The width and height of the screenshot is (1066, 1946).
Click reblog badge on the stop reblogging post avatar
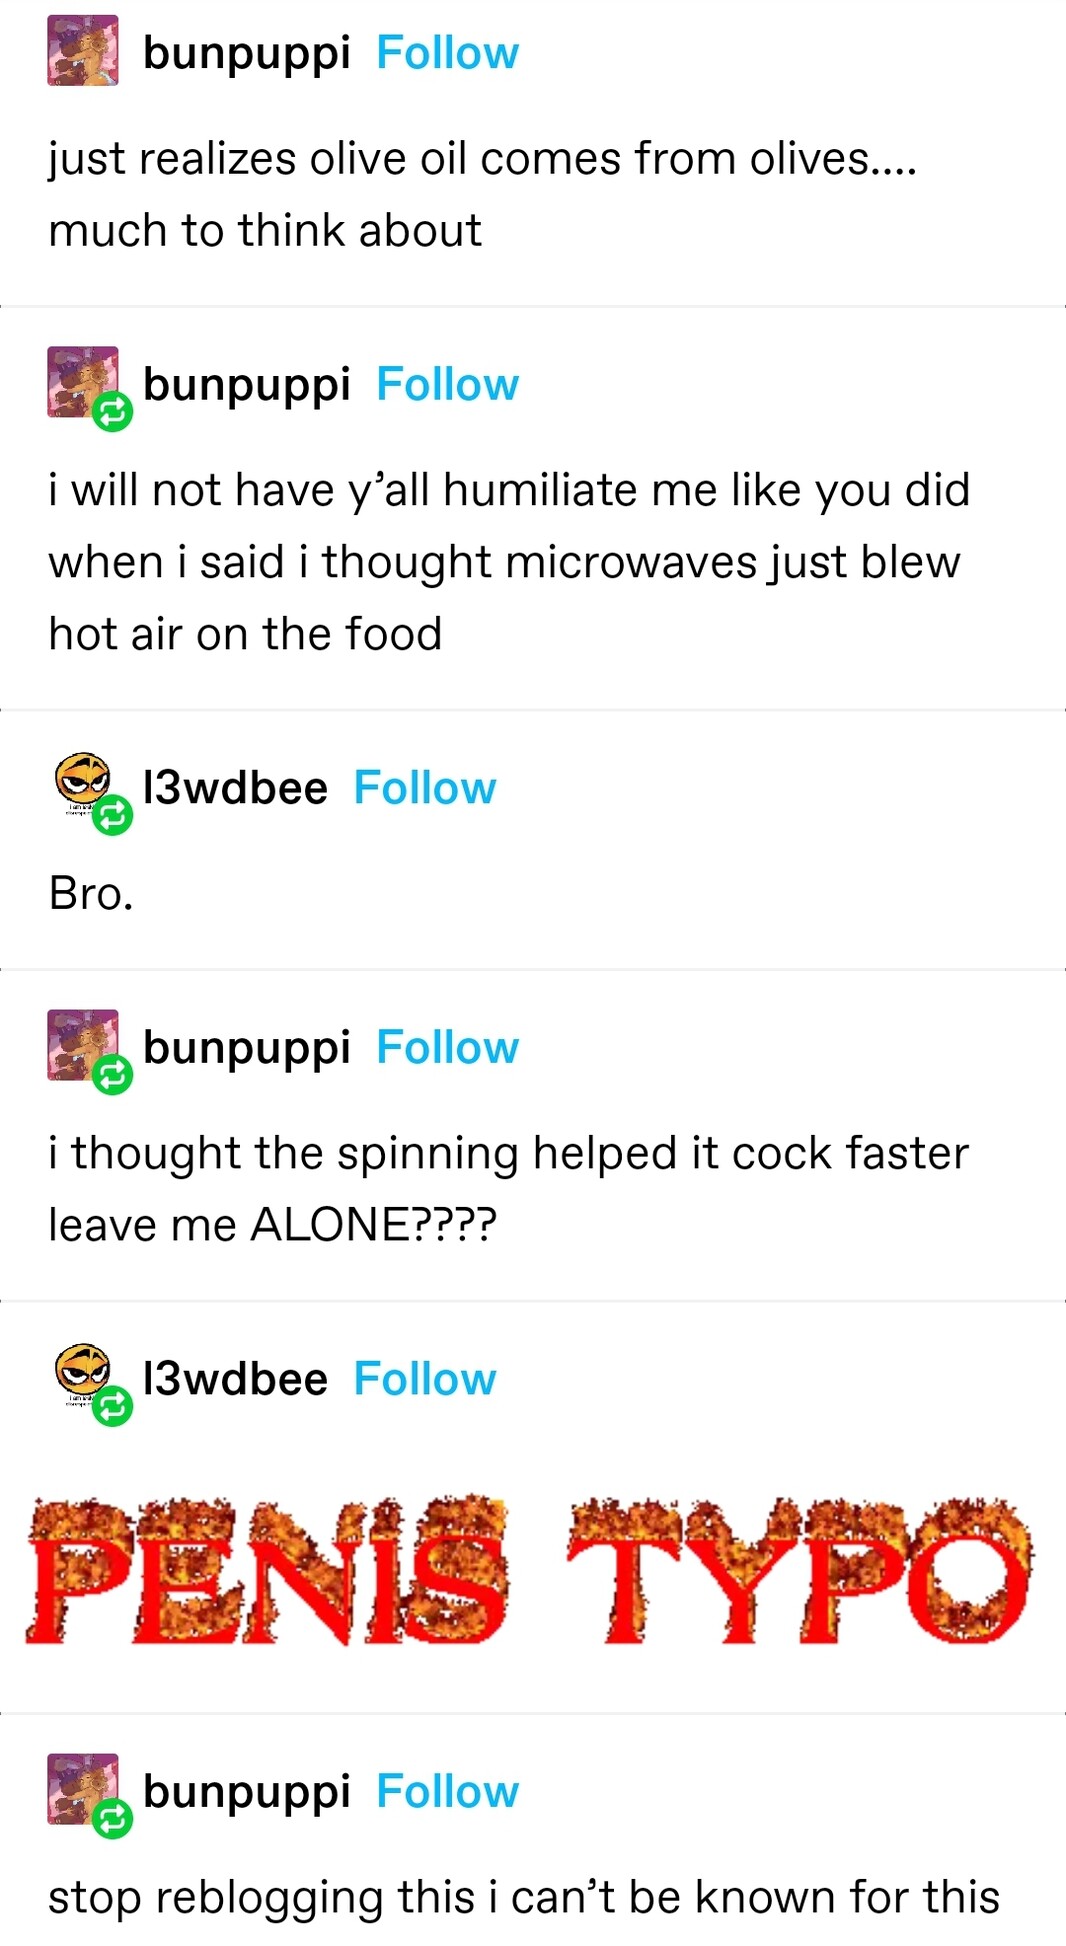coord(113,1819)
